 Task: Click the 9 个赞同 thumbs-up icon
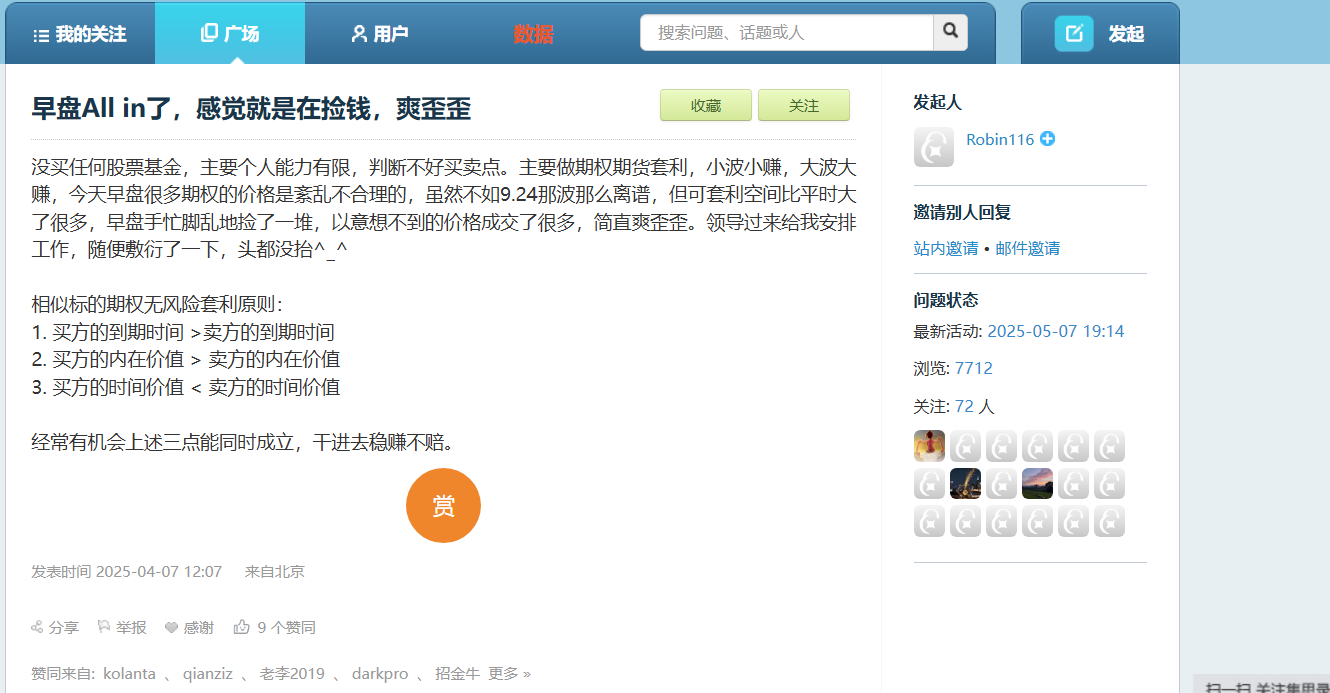click(241, 627)
